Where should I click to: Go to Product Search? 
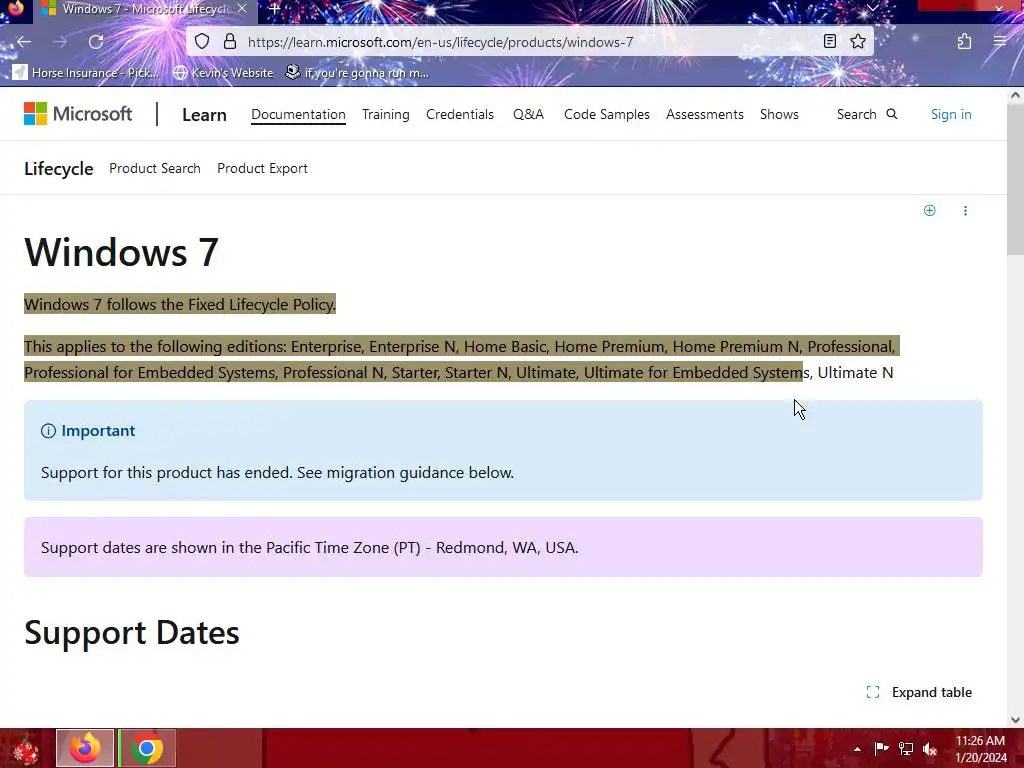point(155,168)
